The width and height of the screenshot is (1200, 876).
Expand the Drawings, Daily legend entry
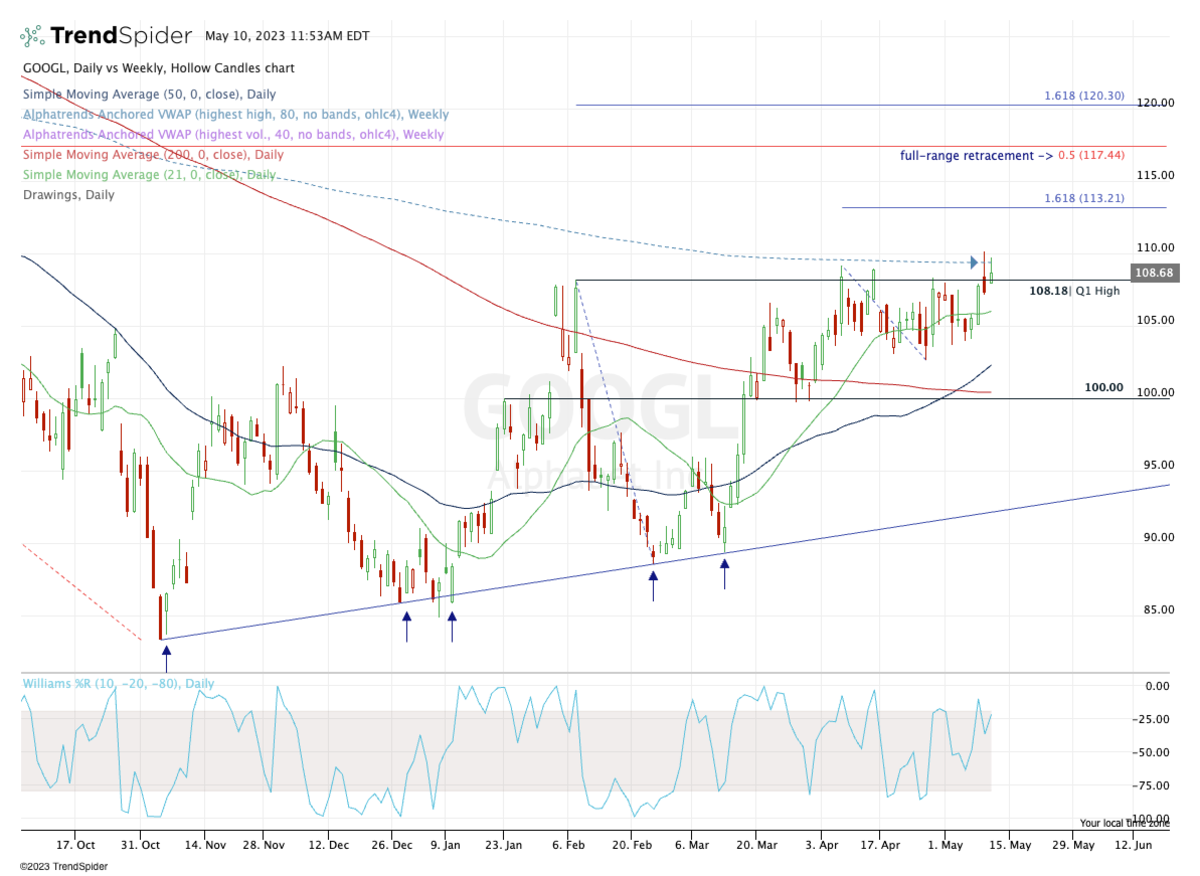[68, 195]
